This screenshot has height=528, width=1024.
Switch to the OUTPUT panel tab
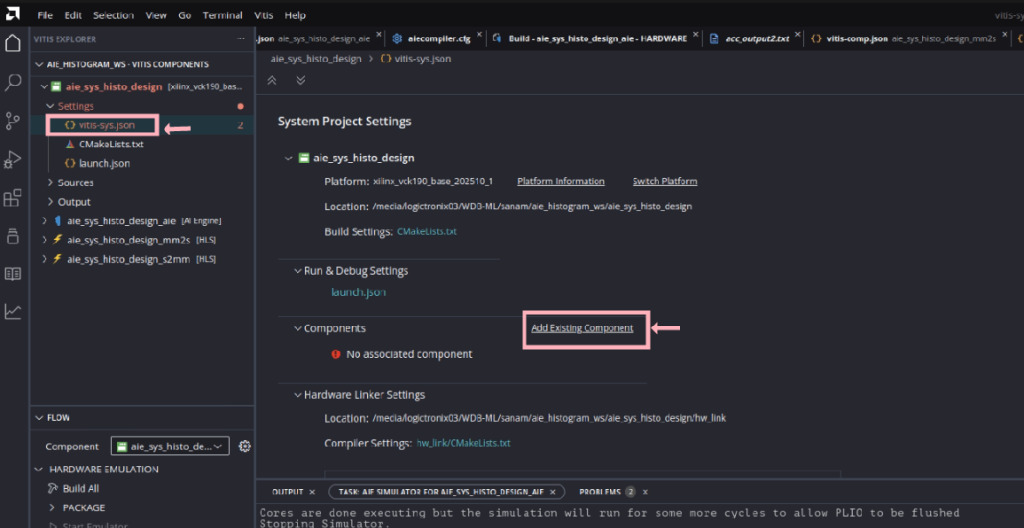point(287,491)
